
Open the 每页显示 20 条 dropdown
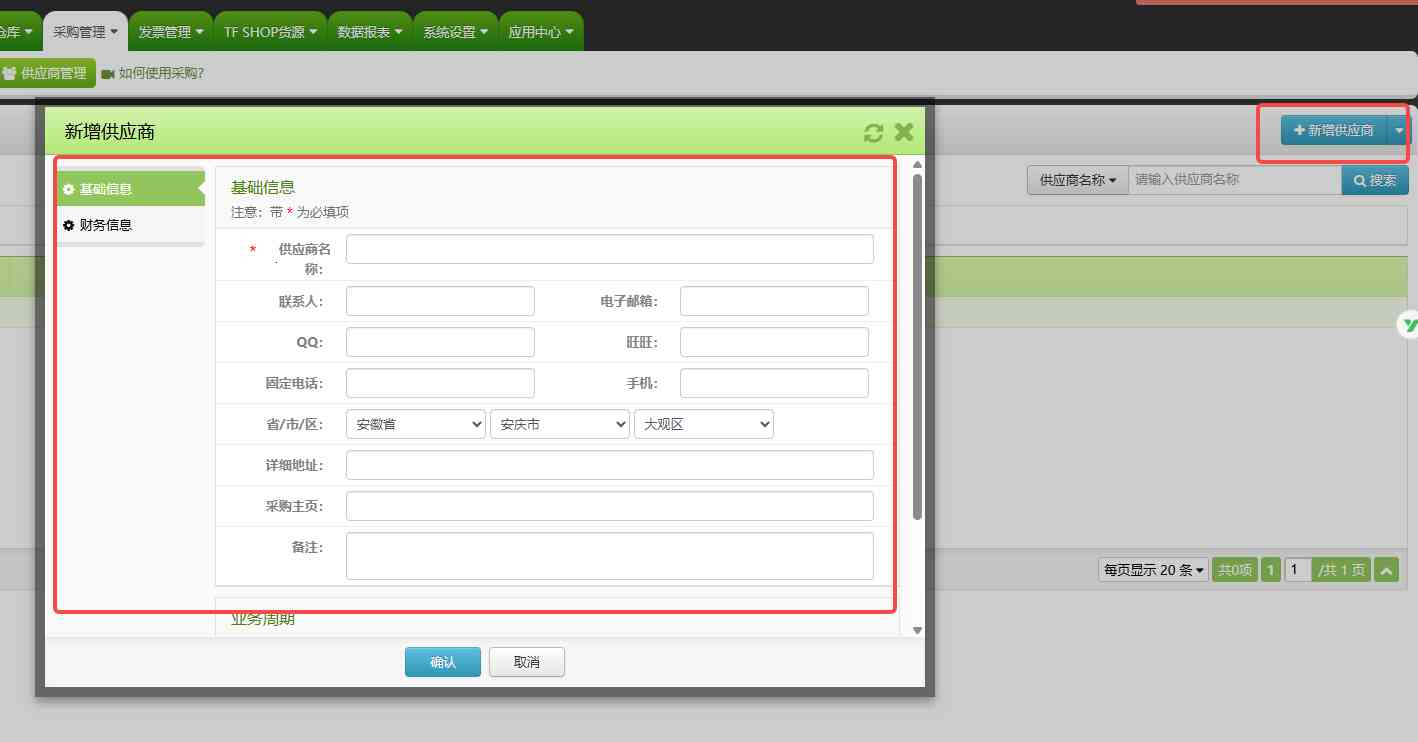(1152, 569)
